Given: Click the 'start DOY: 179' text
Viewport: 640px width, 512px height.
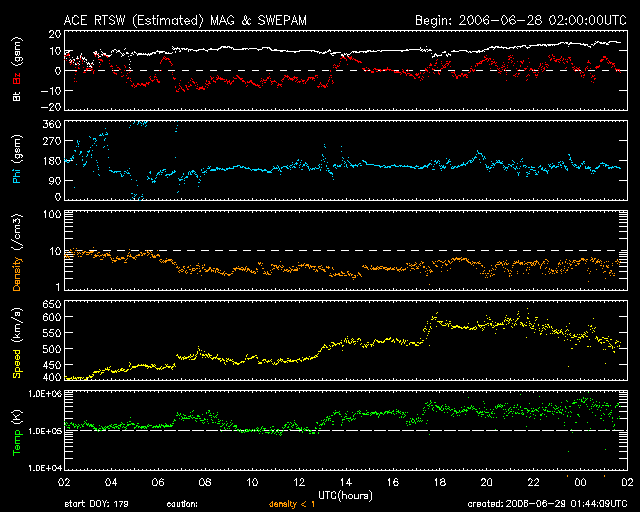Looking at the screenshot, I should pyautogui.click(x=96, y=504).
